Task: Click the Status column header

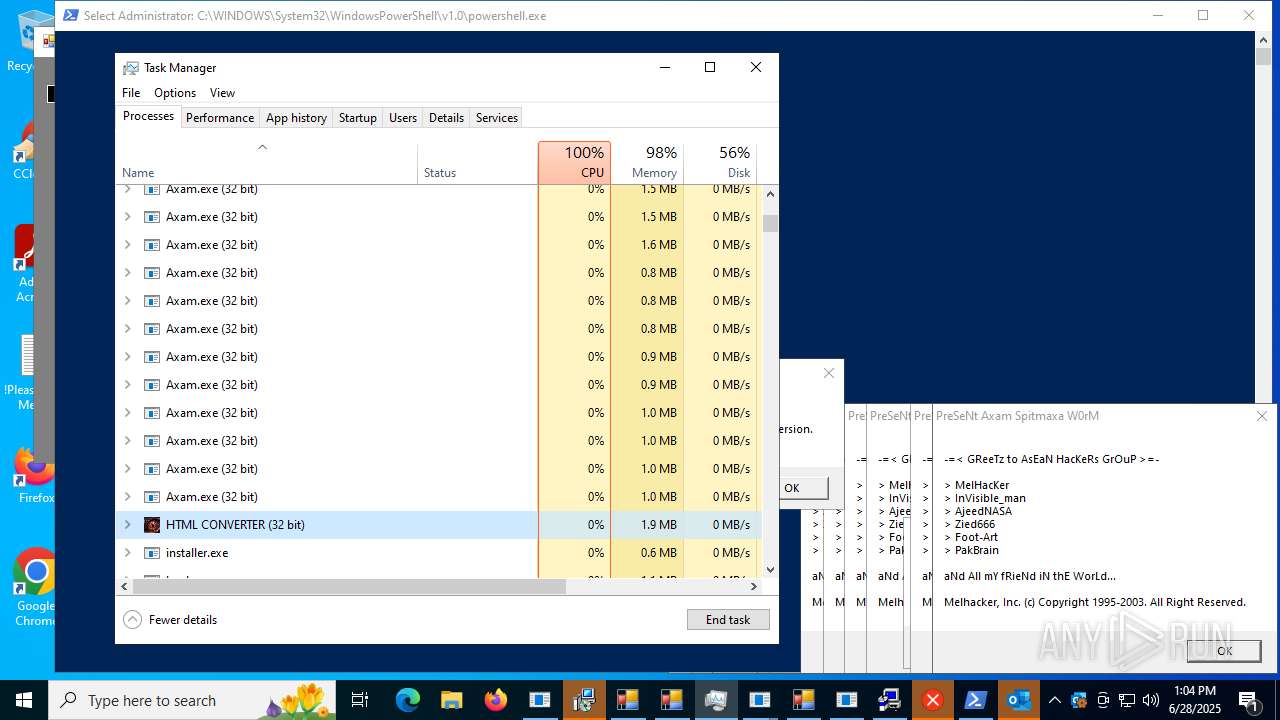Action: pos(477,163)
